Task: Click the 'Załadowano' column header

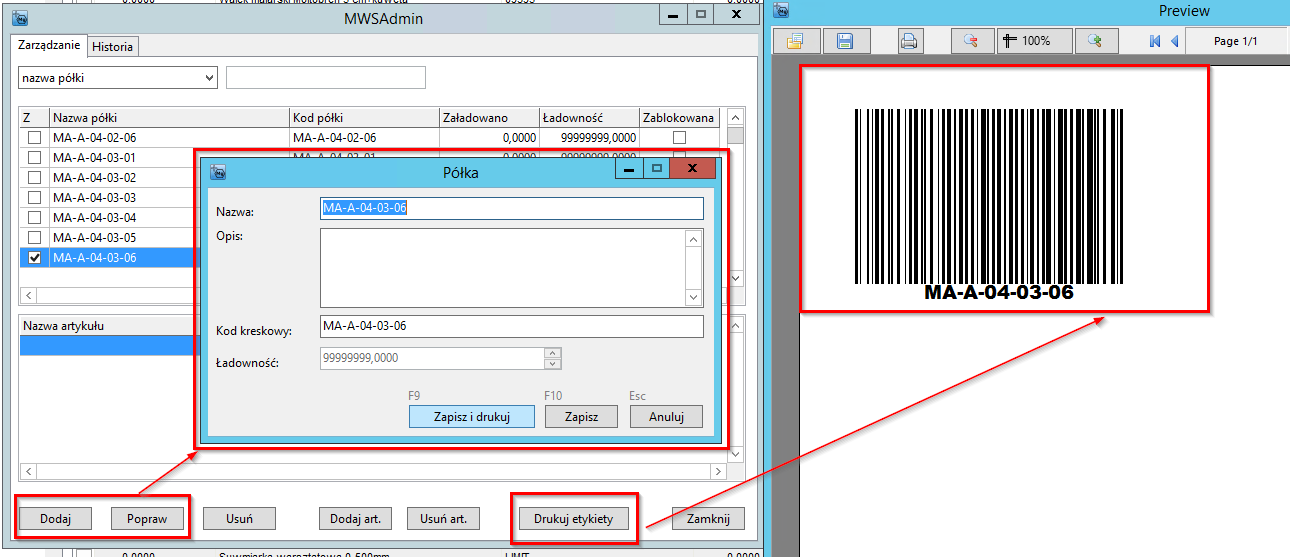Action: (x=489, y=118)
